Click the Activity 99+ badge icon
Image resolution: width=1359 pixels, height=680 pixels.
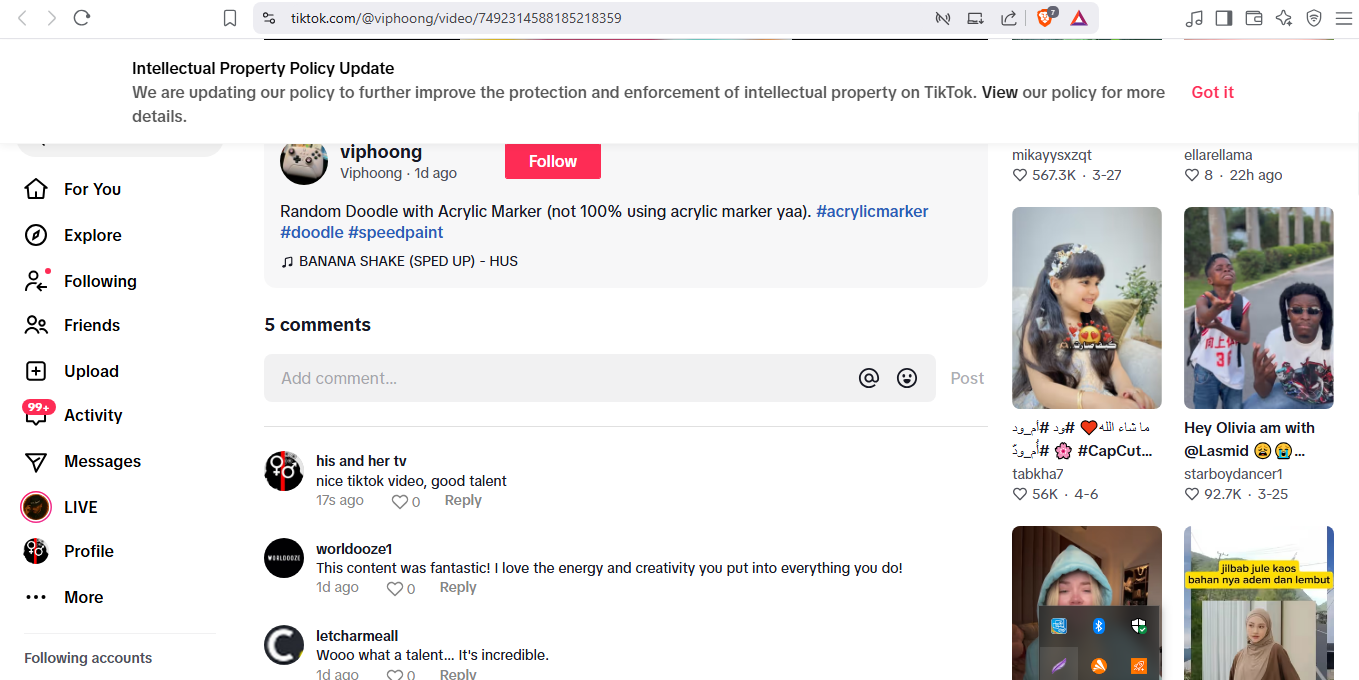[38, 411]
